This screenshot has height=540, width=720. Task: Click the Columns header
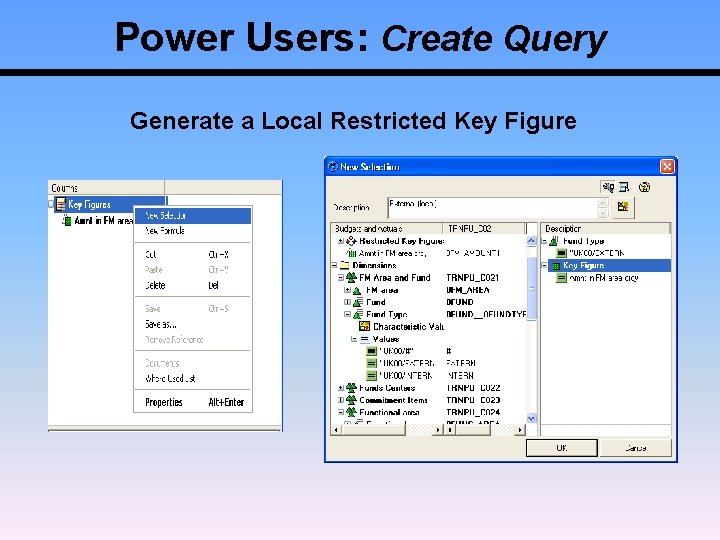click(106, 188)
